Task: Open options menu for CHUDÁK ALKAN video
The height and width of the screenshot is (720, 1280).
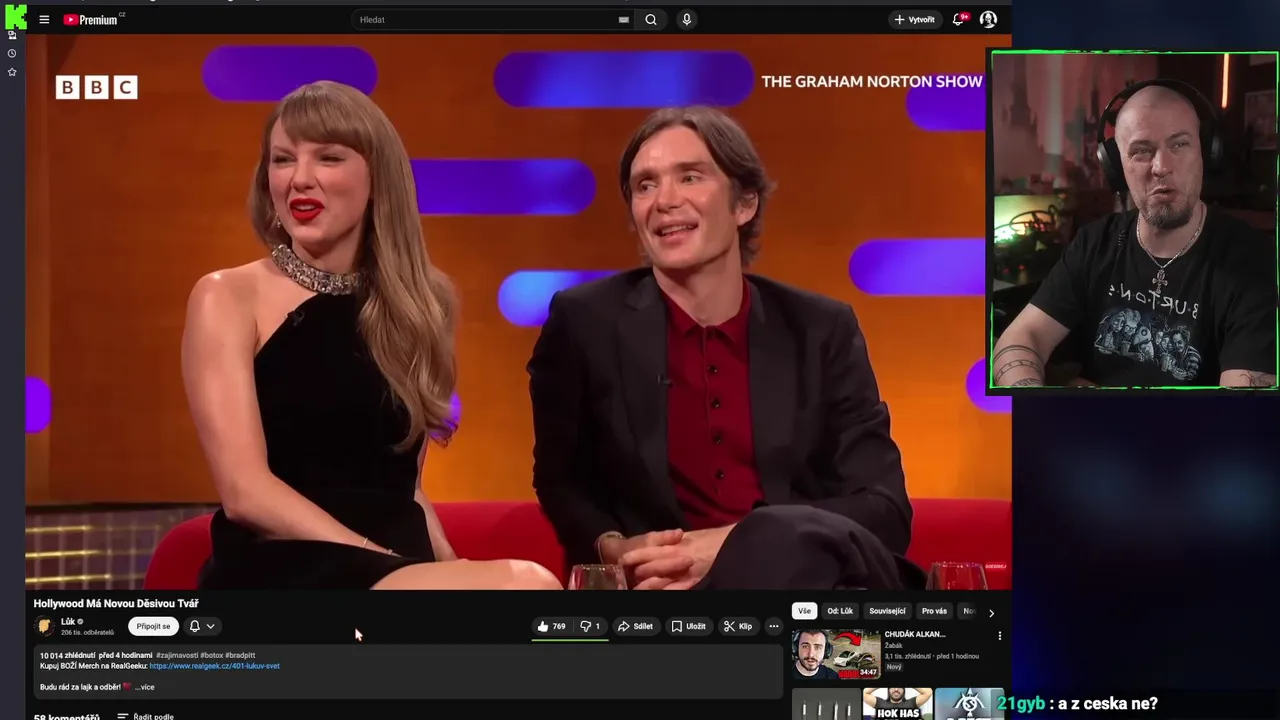Action: (x=999, y=636)
